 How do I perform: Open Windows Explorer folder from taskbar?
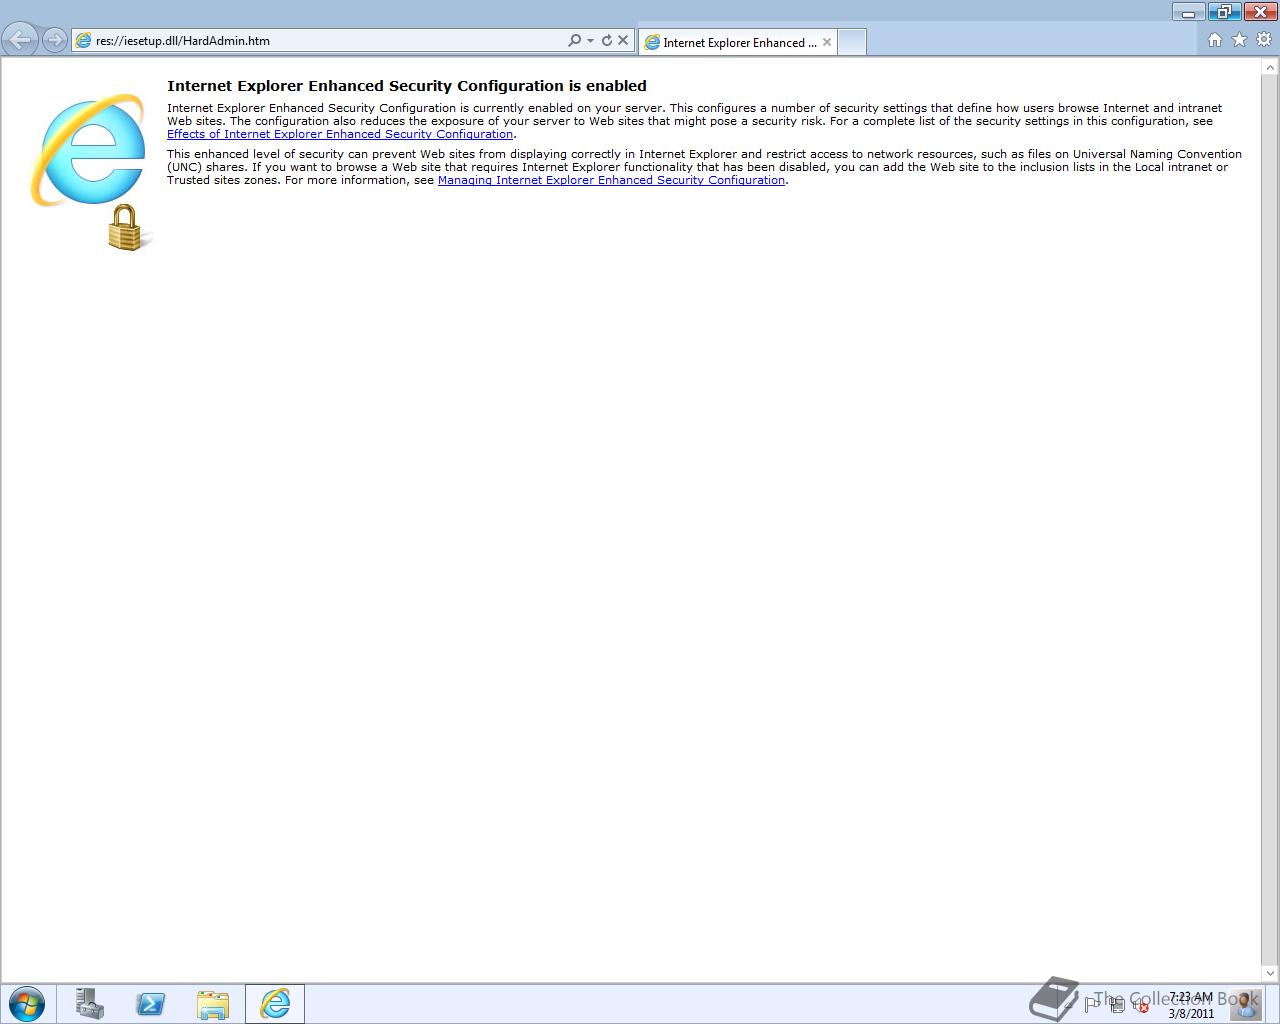pyautogui.click(x=213, y=1004)
